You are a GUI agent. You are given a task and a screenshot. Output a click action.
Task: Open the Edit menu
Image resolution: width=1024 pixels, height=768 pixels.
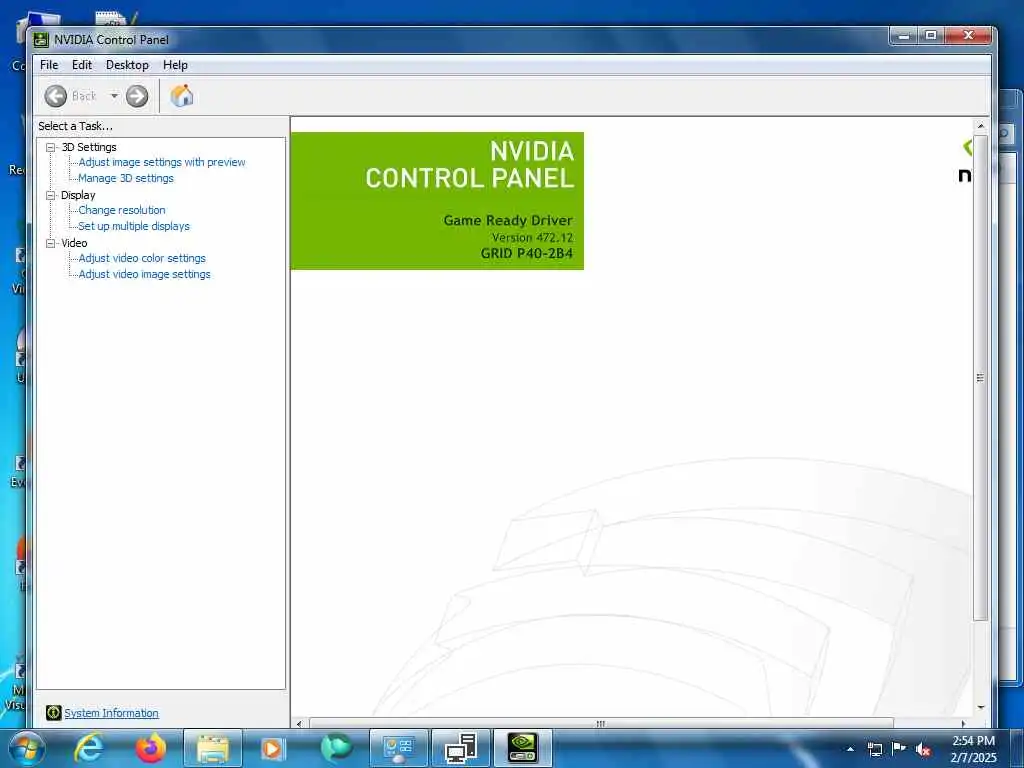pyautogui.click(x=82, y=65)
